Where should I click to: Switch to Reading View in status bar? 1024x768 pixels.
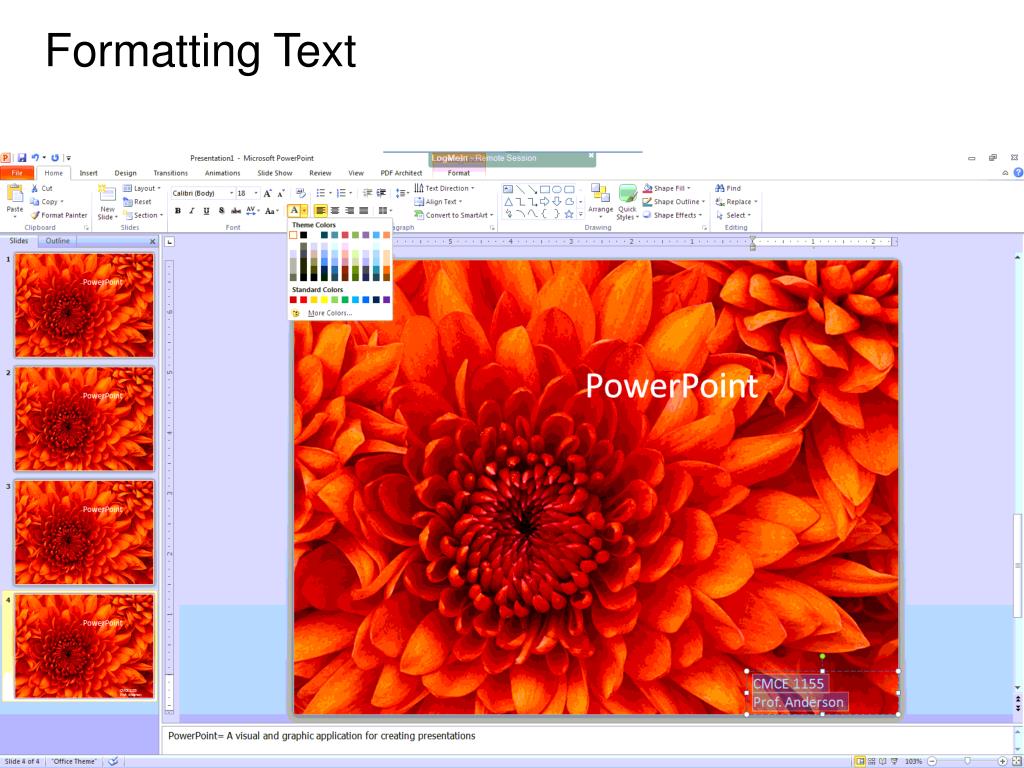(883, 761)
